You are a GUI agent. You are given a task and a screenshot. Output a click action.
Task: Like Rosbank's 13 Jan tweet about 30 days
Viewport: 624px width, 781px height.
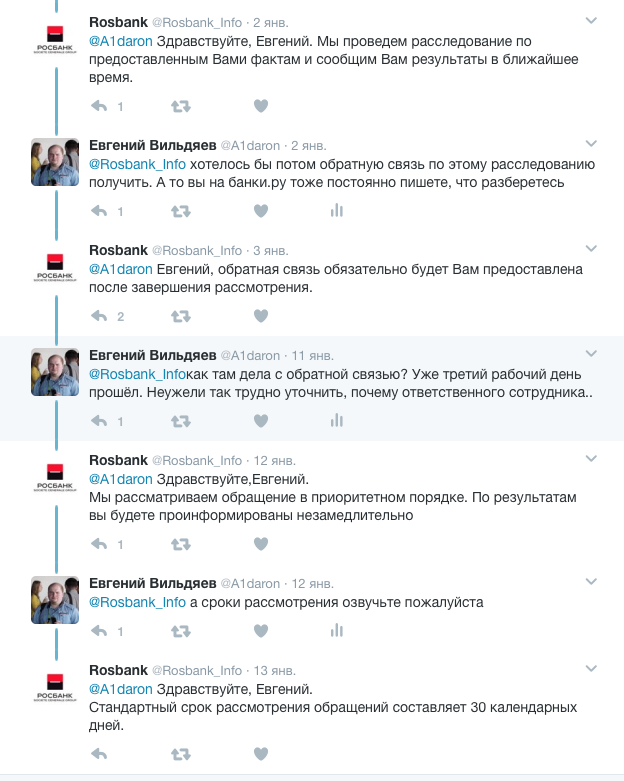(261, 754)
